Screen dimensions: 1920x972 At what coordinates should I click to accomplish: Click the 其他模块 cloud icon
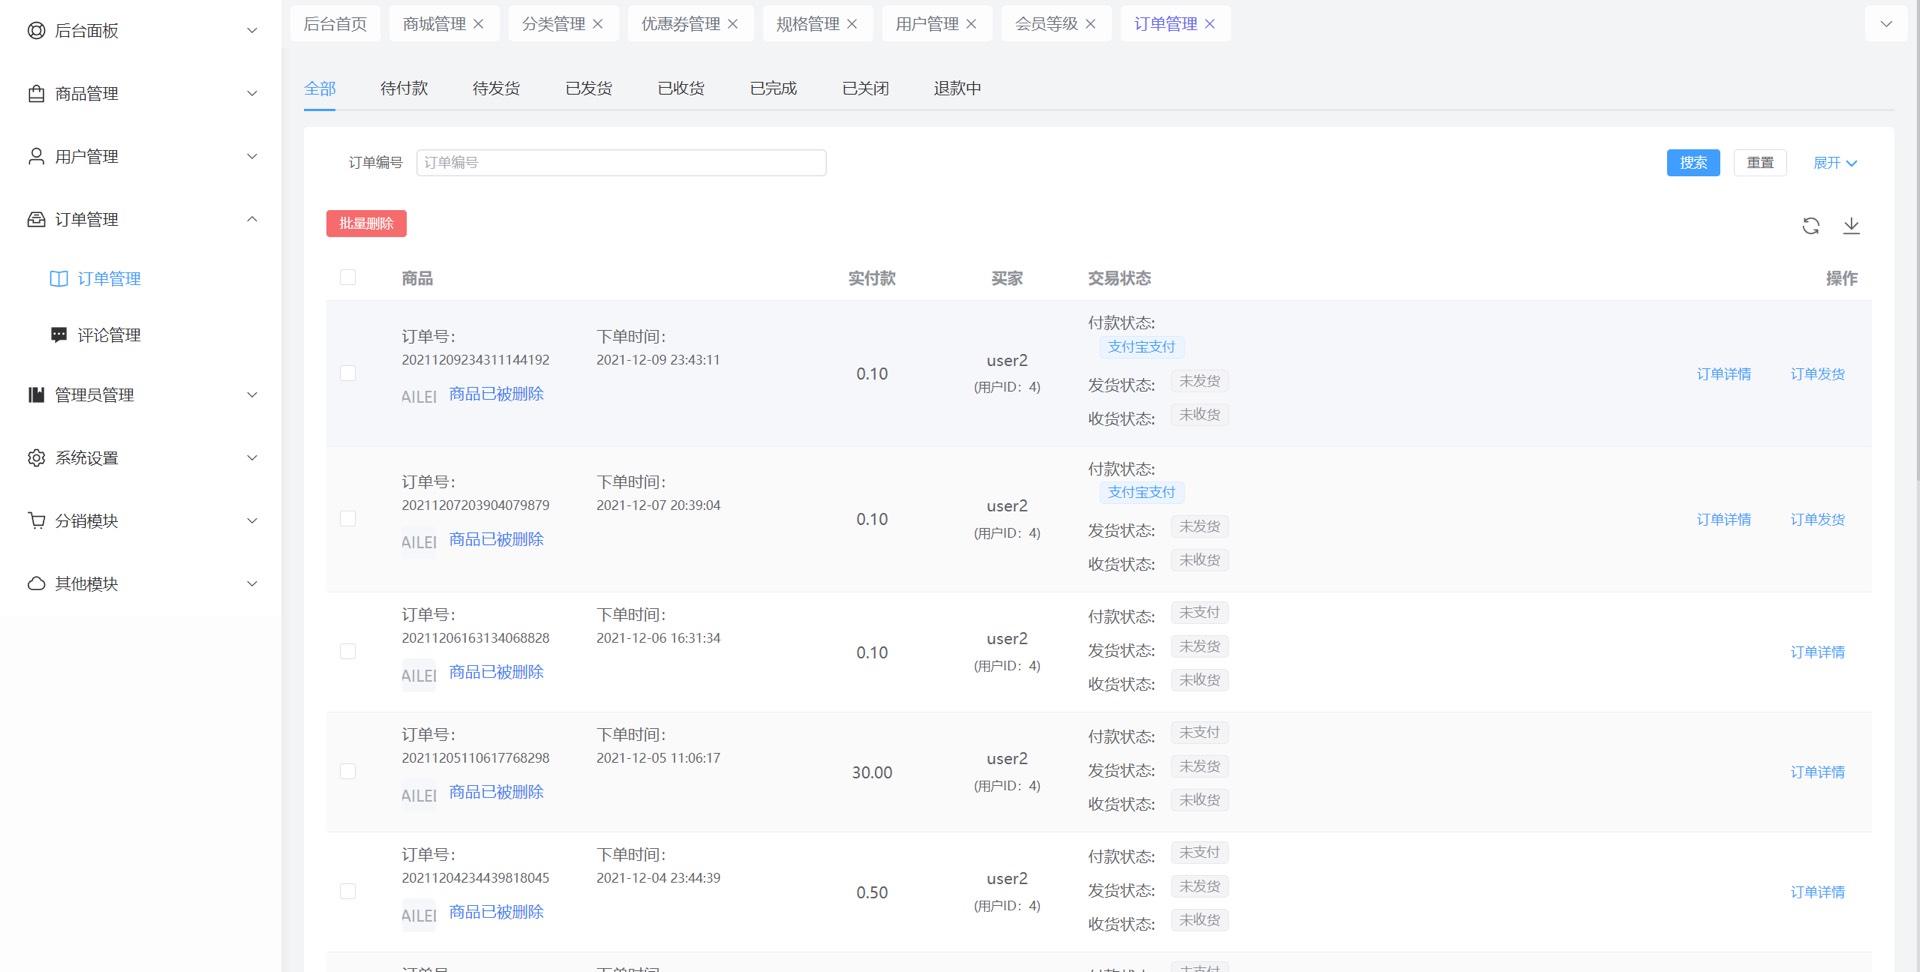click(37, 584)
